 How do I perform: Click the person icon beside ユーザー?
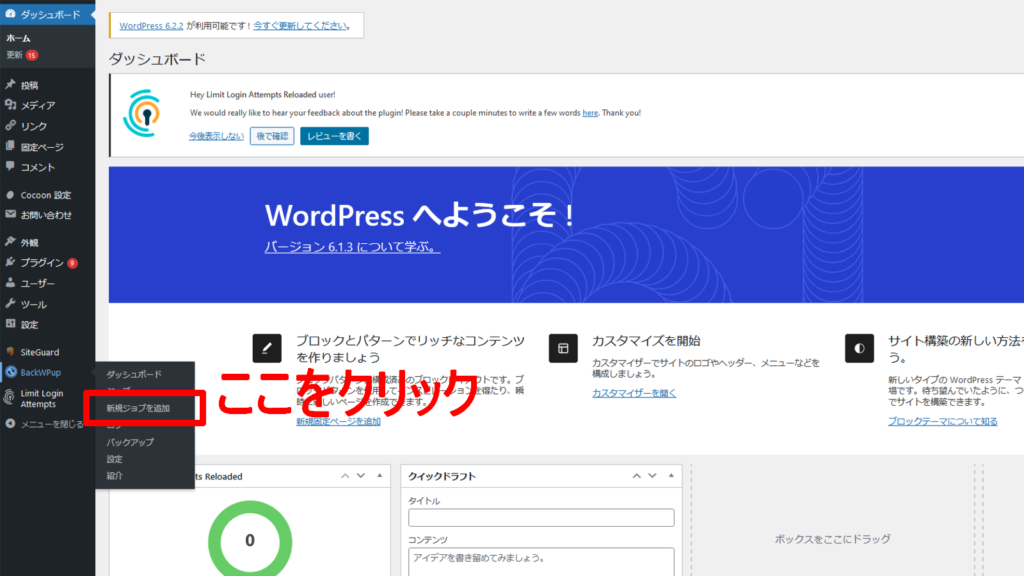pos(10,283)
